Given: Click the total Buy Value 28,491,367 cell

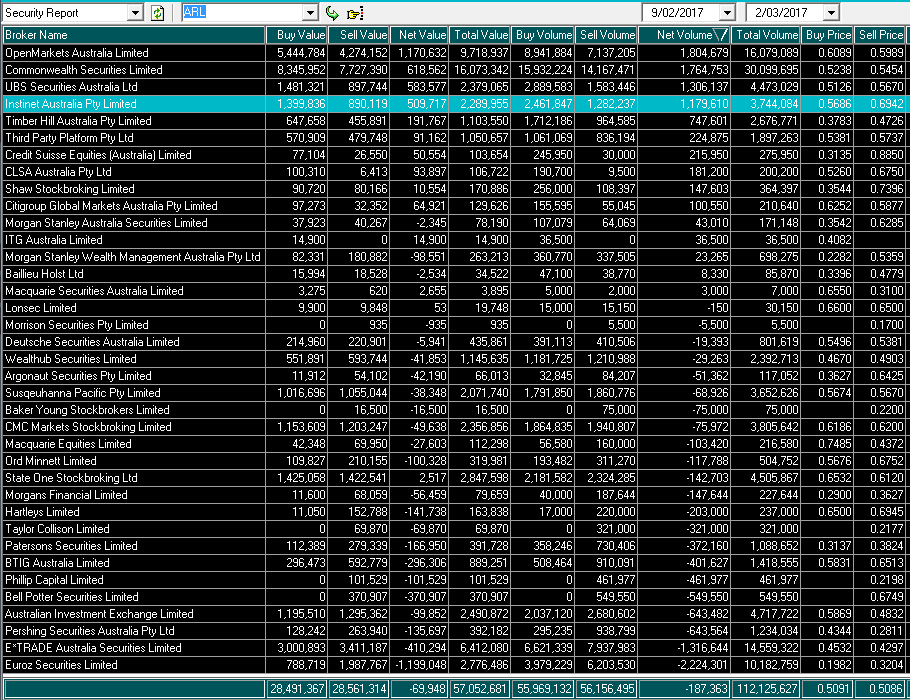Looking at the screenshot, I should (x=297, y=689).
